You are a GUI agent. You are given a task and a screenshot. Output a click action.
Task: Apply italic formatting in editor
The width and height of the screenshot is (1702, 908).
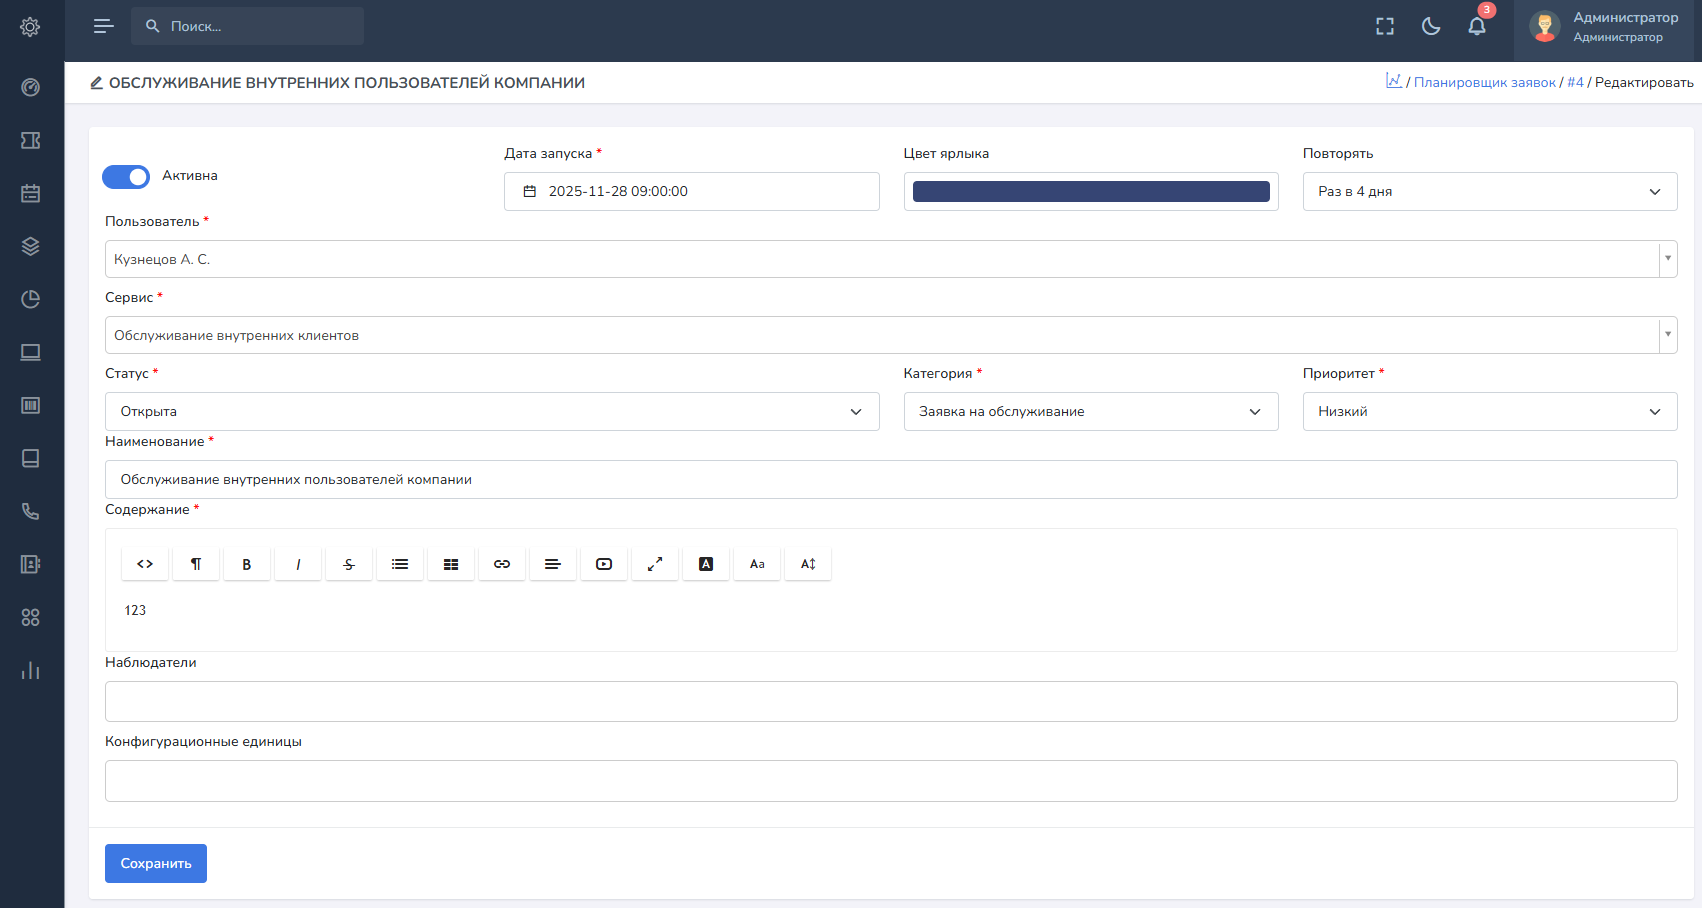[298, 564]
